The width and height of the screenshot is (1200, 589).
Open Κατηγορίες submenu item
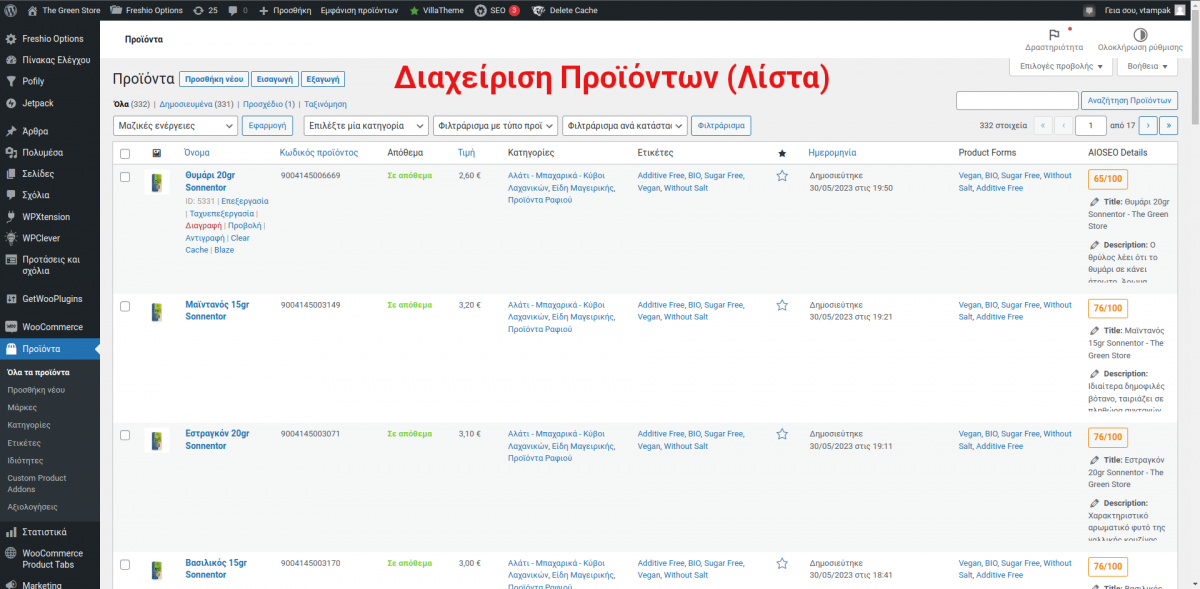pyautogui.click(x=29, y=425)
